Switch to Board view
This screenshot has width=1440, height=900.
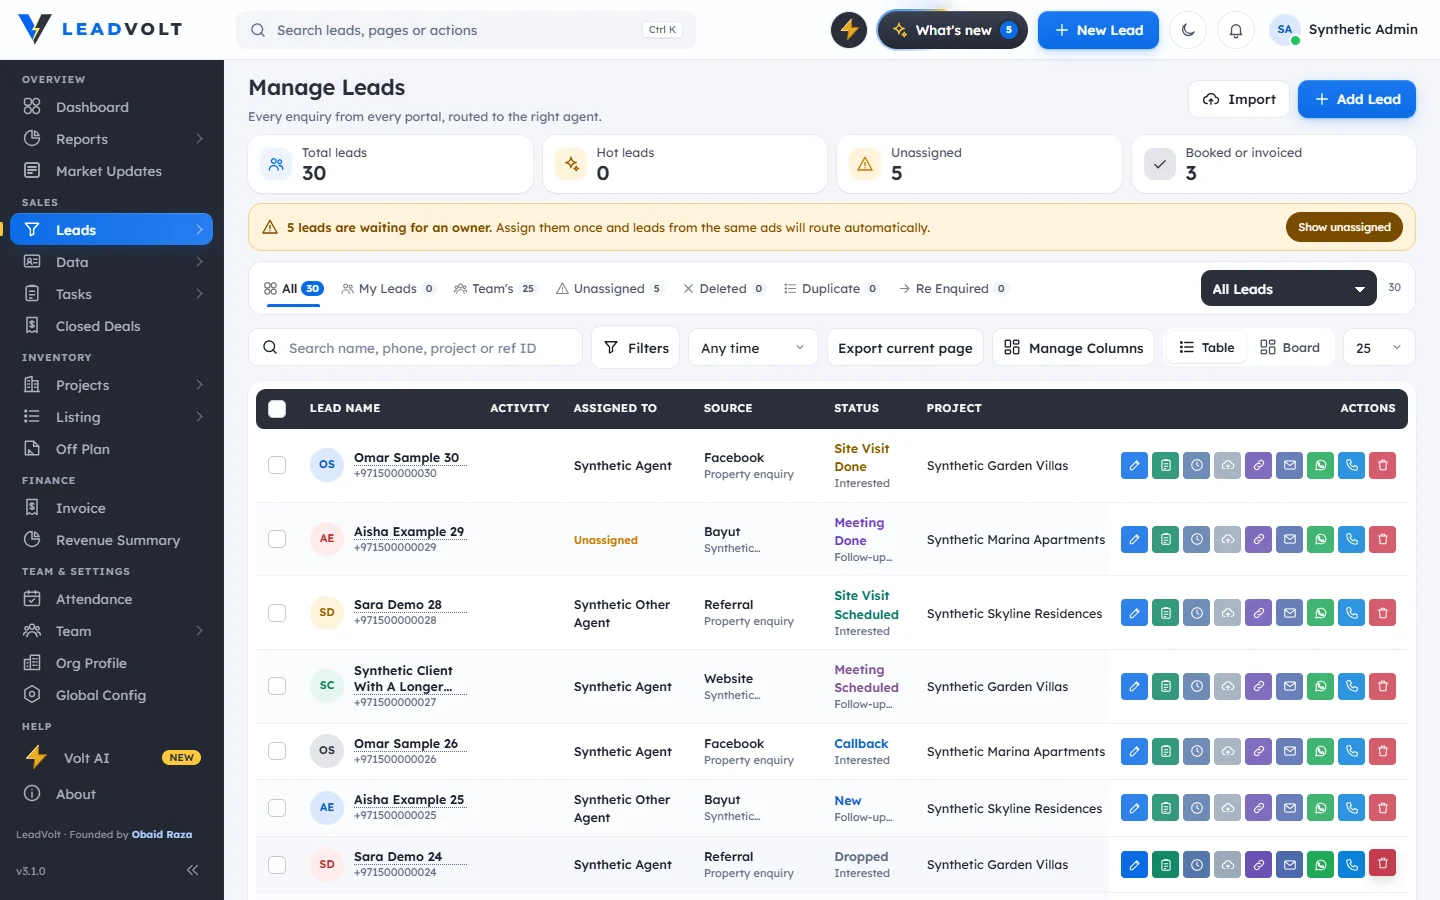pos(1290,347)
